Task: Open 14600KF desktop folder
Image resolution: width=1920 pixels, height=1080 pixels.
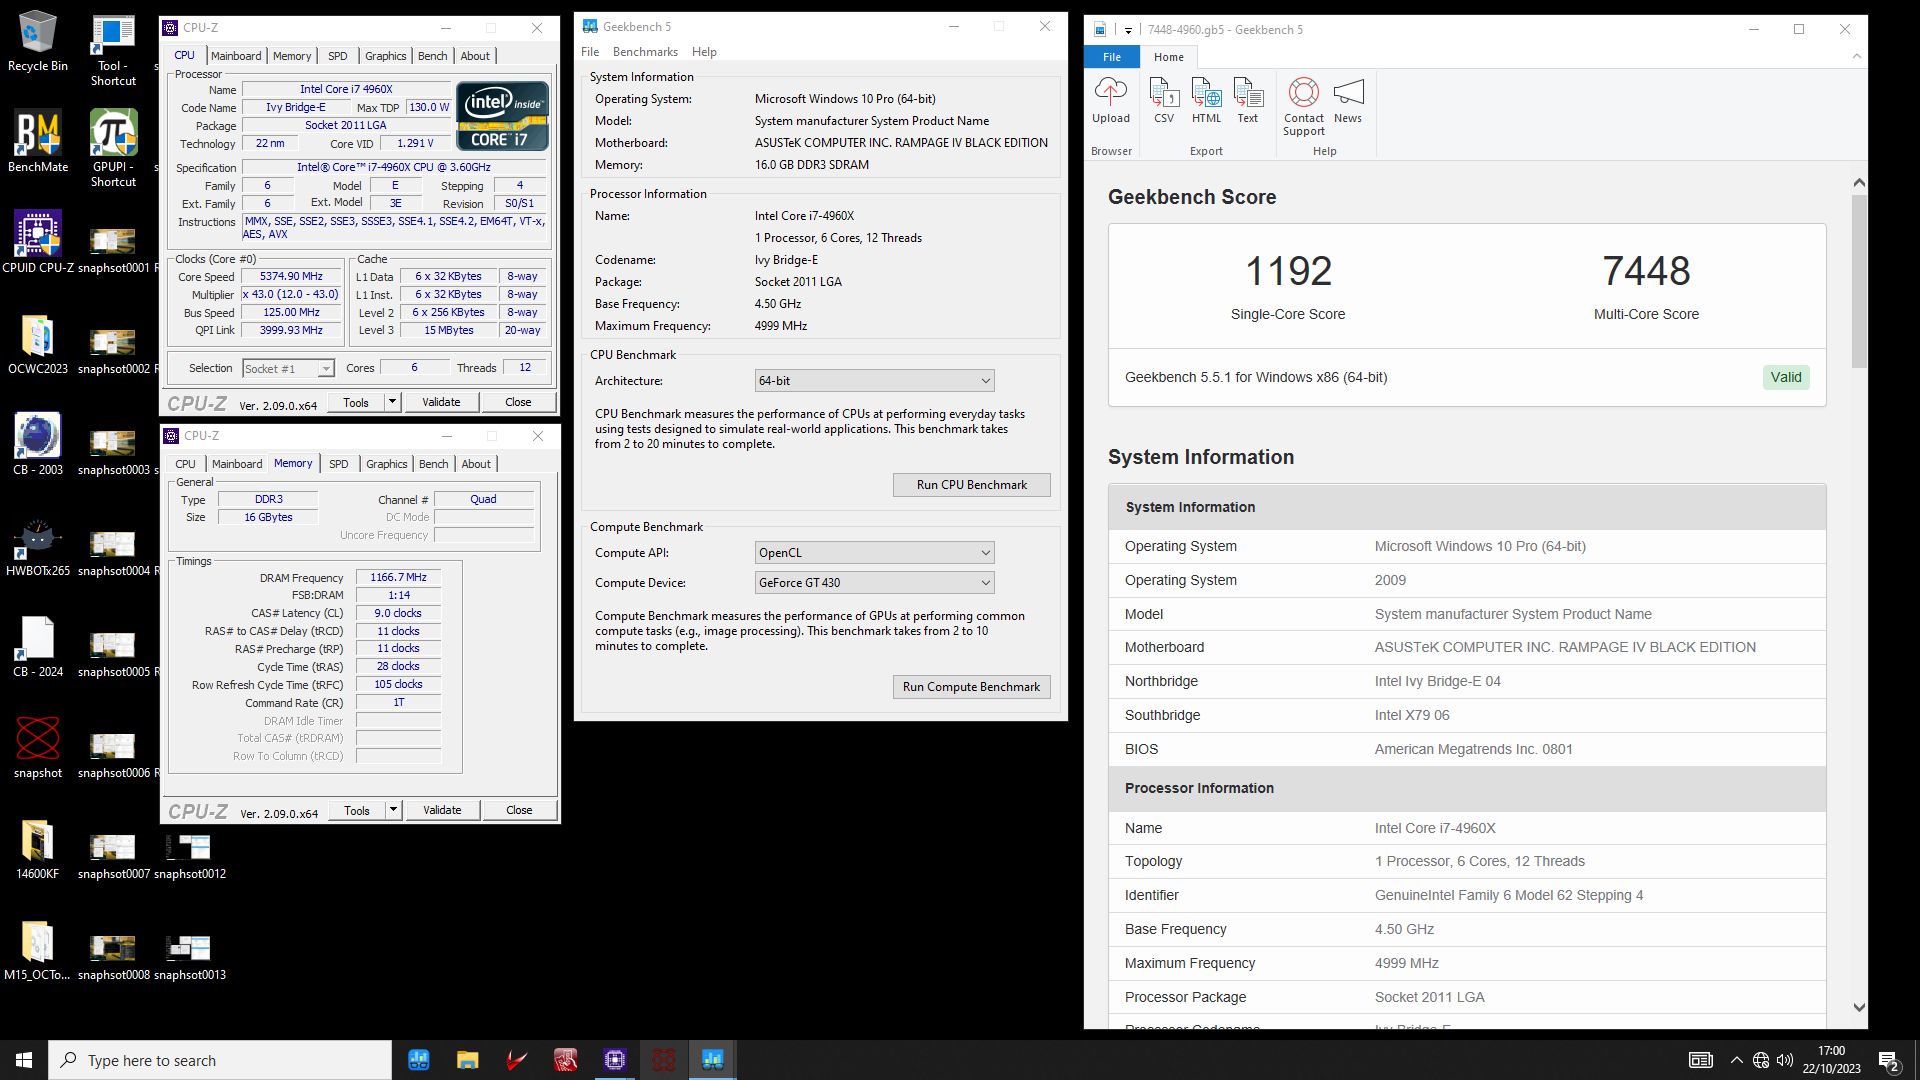Action: tap(38, 848)
